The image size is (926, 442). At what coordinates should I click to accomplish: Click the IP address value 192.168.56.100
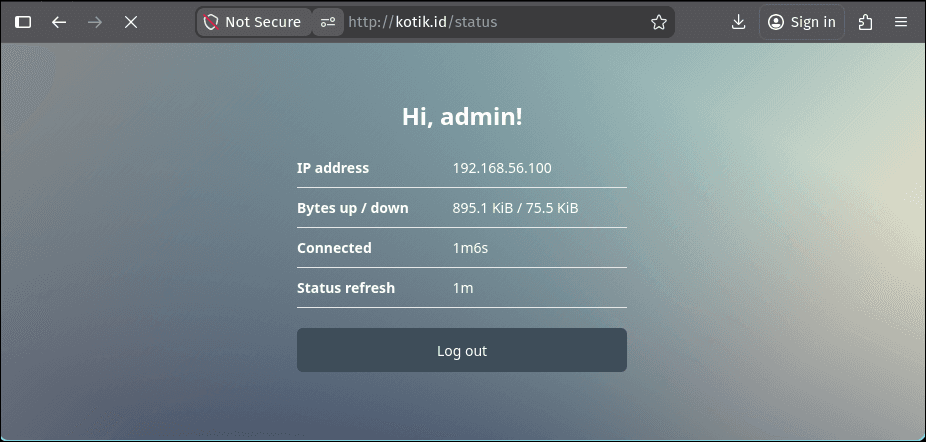pyautogui.click(x=502, y=168)
